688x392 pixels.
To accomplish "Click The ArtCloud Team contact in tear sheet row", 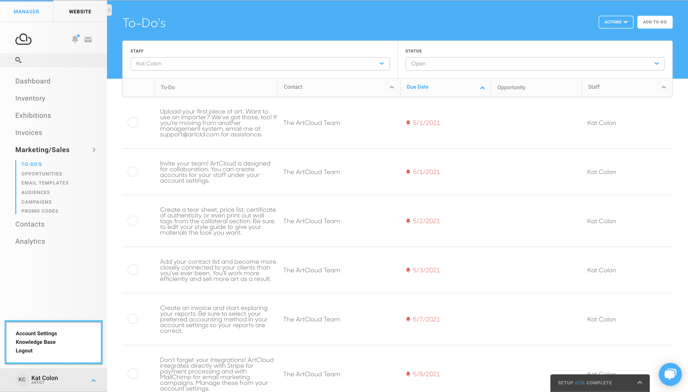I will point(312,221).
